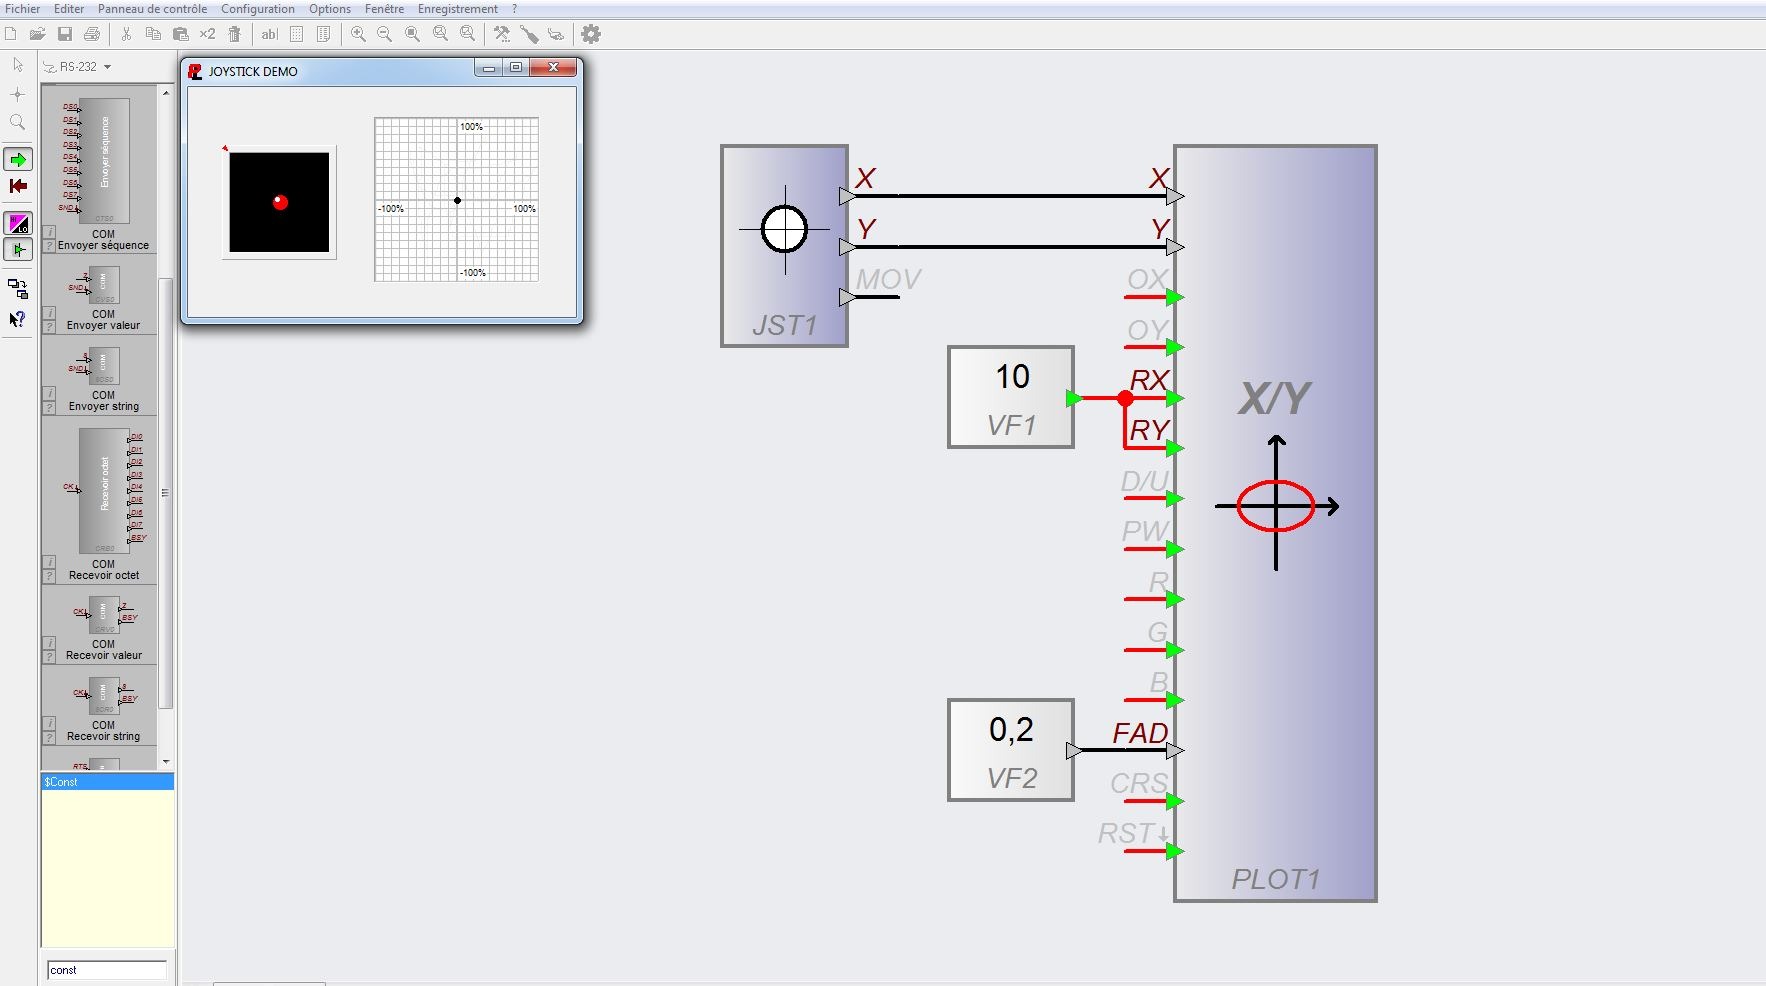Add a text label with the 'ab|' icon
Screen dimensions: 1766x986
269,34
